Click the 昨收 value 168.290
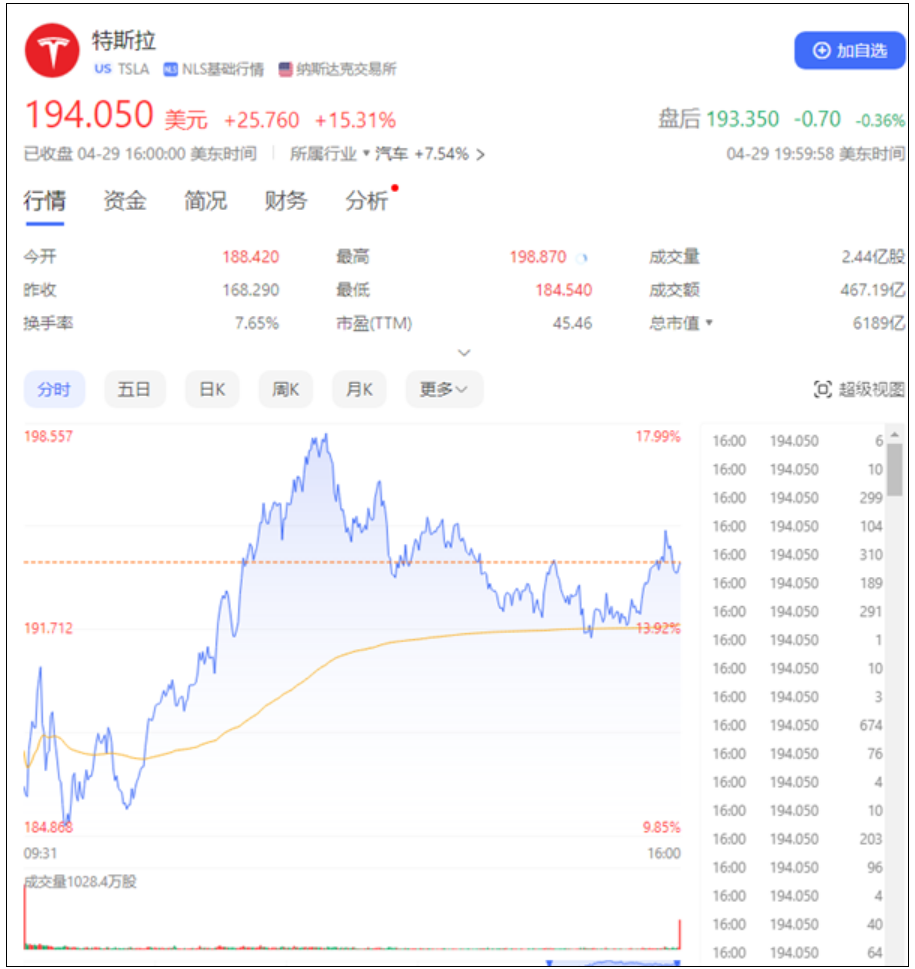The height and width of the screenshot is (969, 915). (251, 290)
